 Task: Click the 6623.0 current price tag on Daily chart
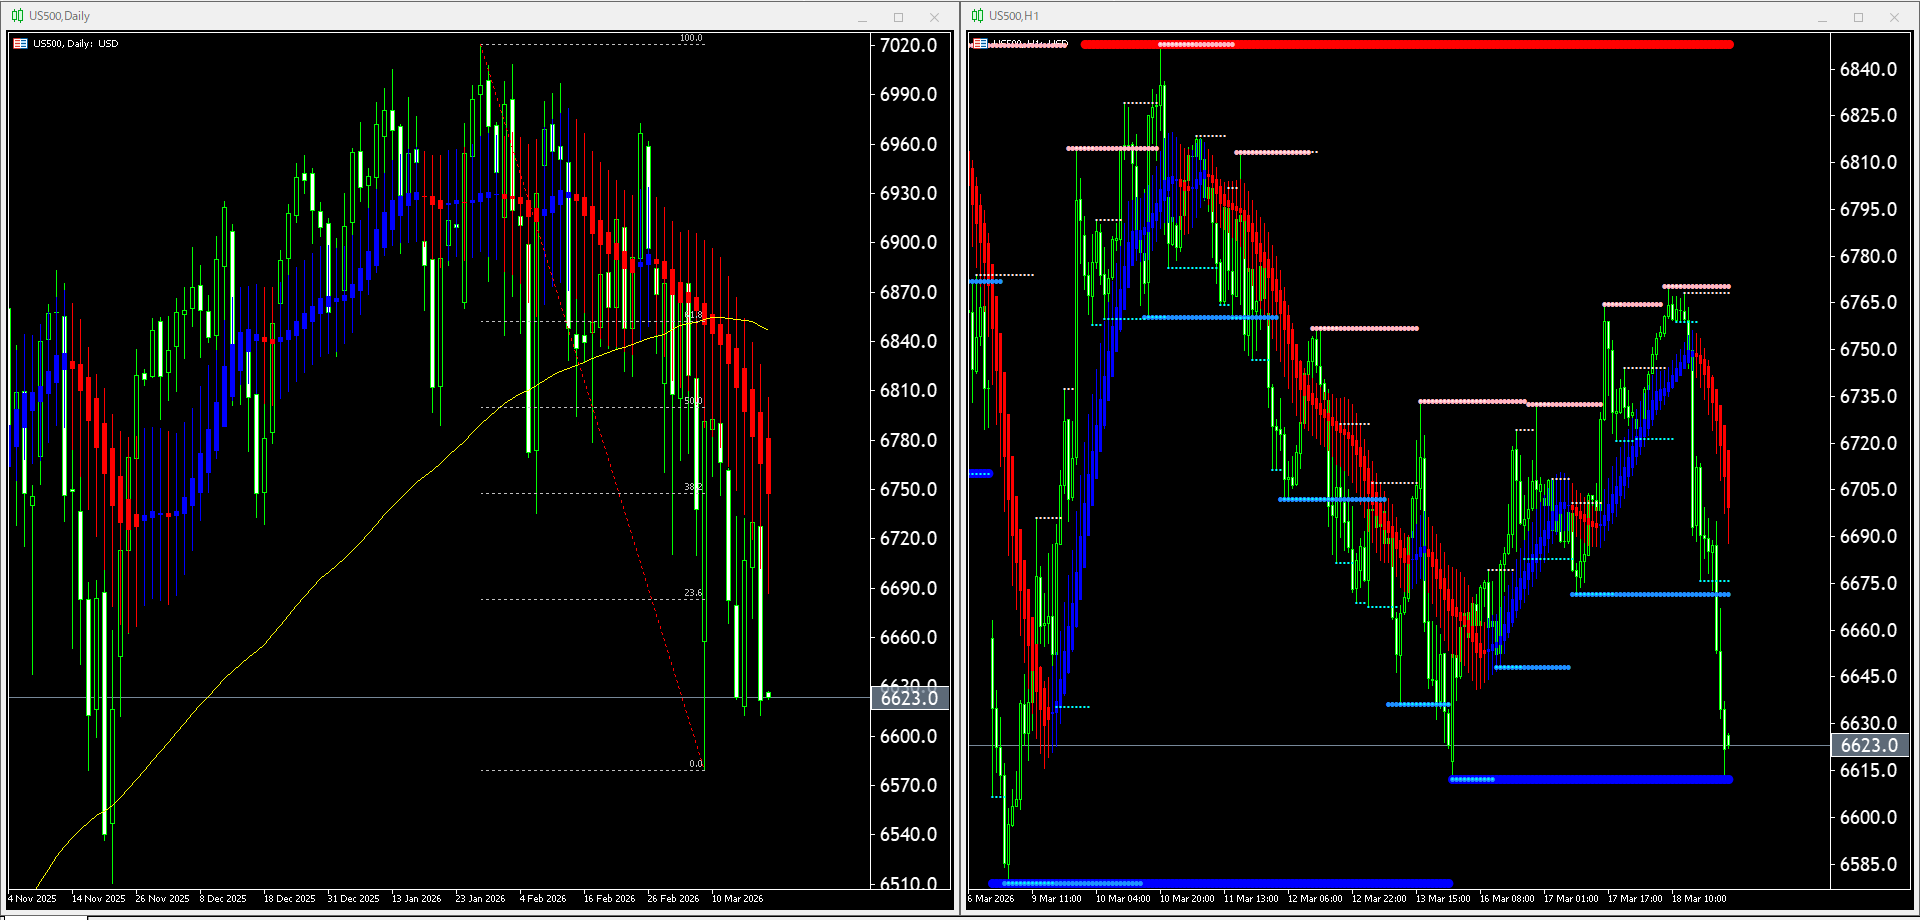point(910,698)
